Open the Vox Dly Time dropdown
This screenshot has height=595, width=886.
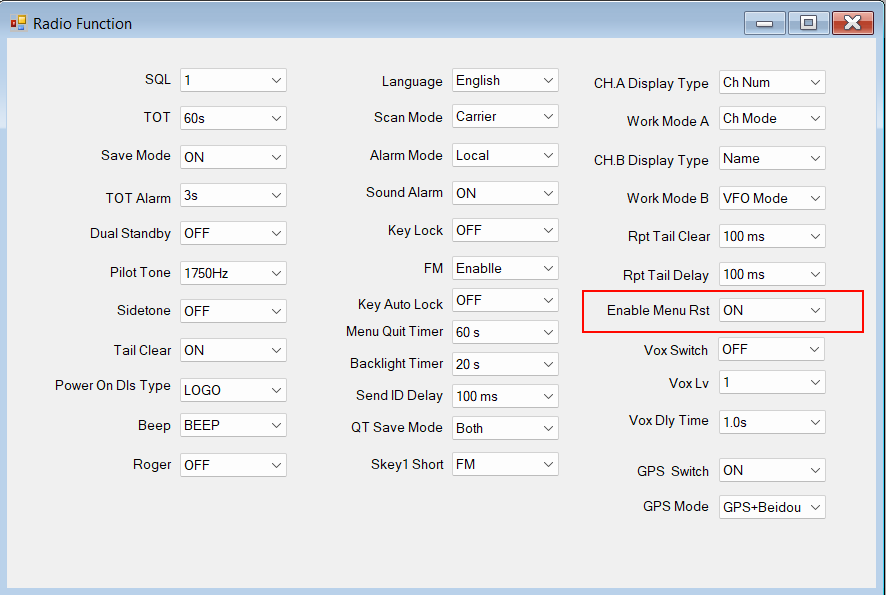(772, 422)
